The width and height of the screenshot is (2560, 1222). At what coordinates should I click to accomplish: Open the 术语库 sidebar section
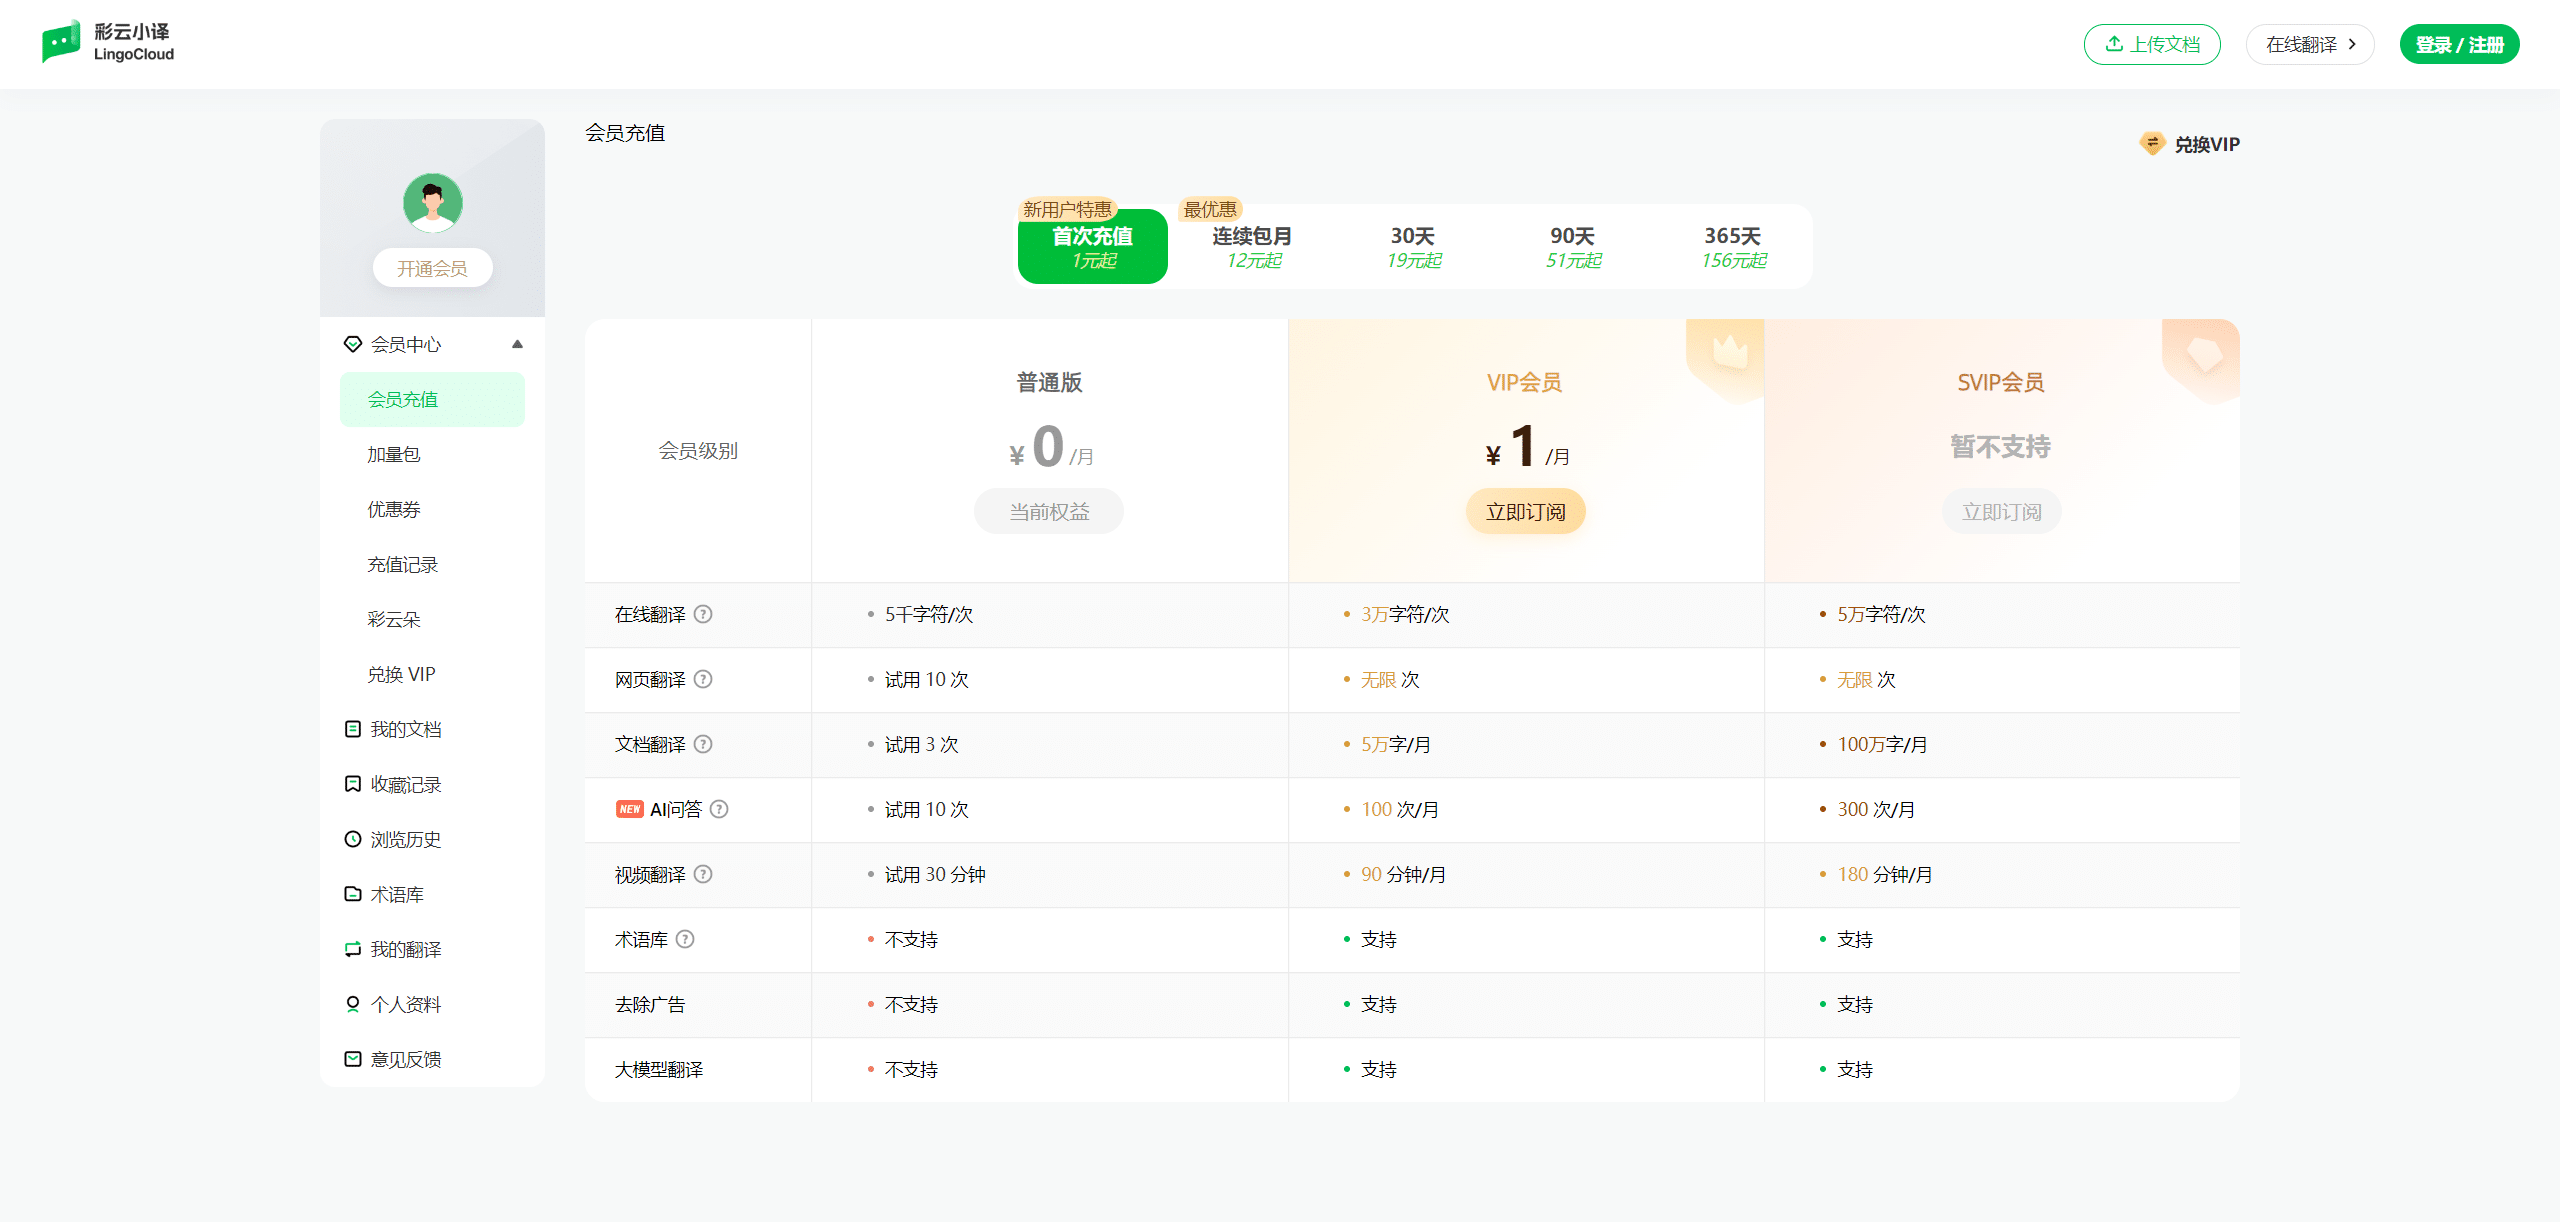397,894
